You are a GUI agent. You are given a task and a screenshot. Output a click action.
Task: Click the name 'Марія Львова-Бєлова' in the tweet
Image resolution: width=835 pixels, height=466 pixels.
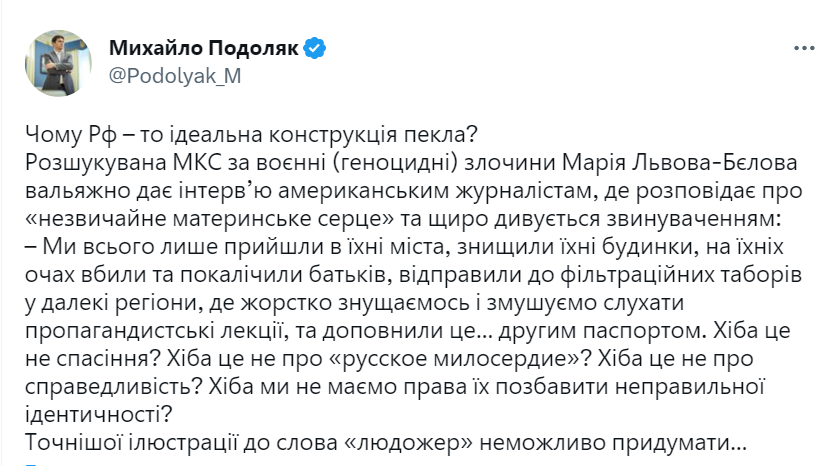tap(680, 163)
